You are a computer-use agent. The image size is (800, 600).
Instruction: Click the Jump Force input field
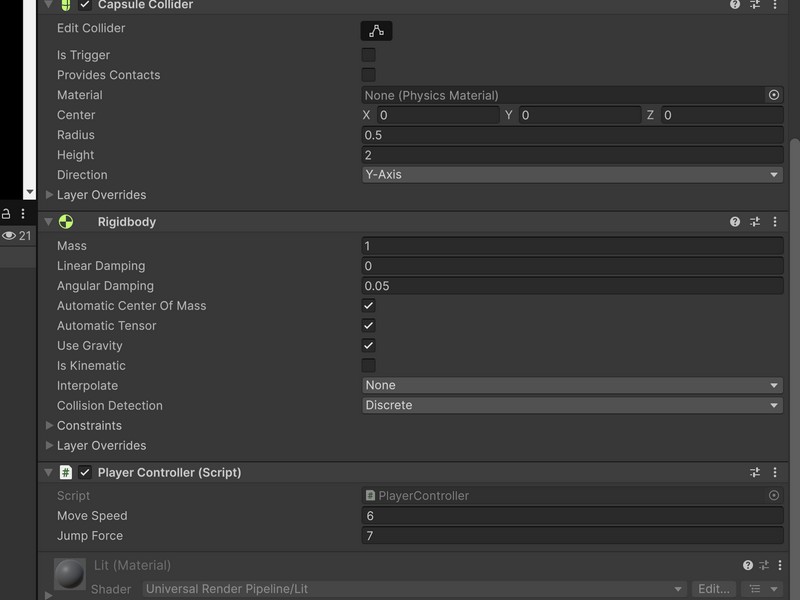click(x=572, y=536)
